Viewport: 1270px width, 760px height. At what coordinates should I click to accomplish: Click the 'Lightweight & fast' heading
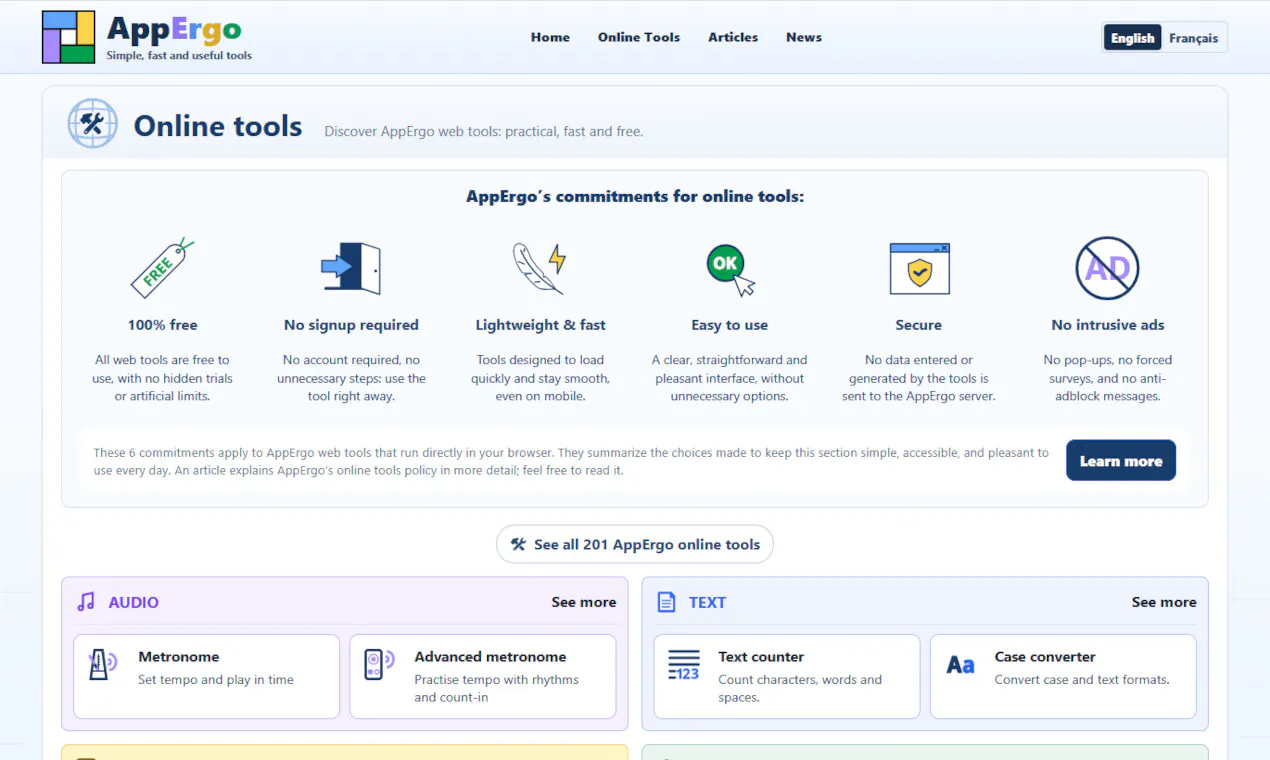click(x=540, y=325)
